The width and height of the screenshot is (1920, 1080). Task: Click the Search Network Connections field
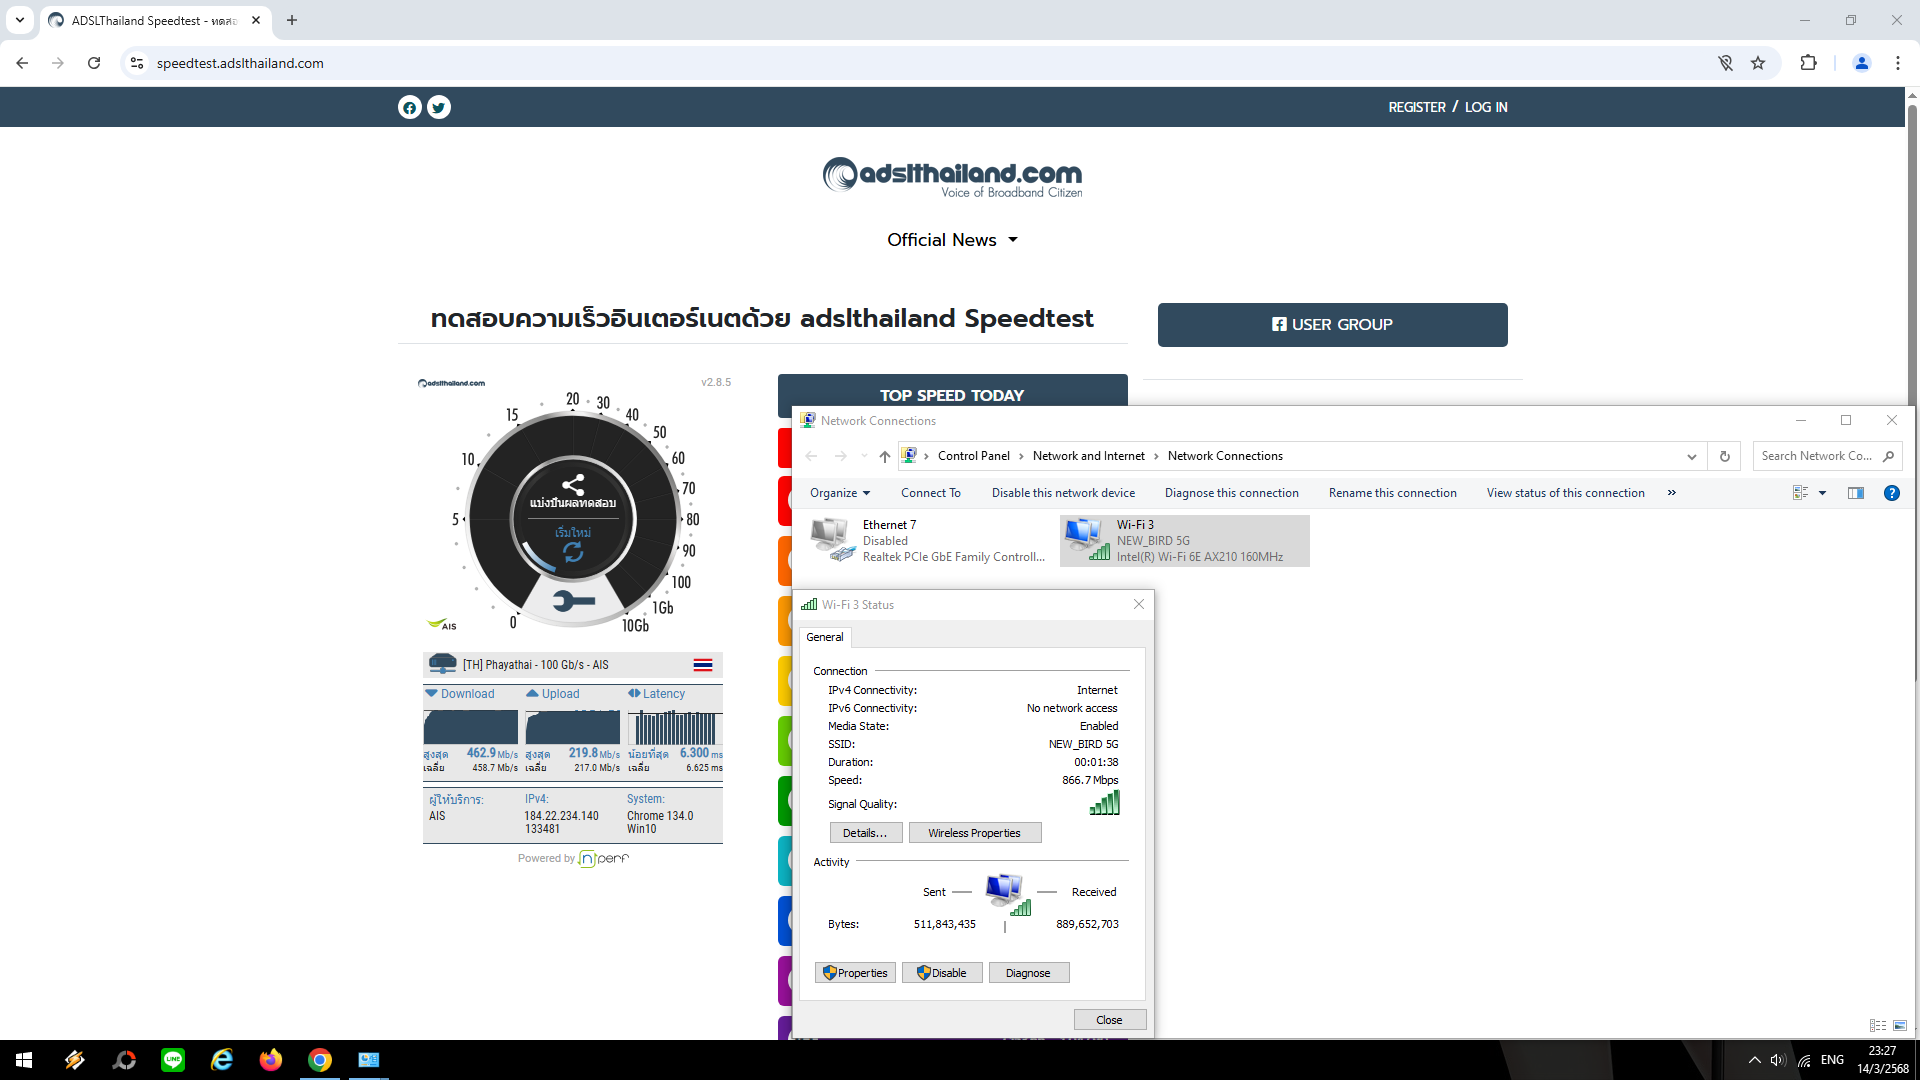1816,456
